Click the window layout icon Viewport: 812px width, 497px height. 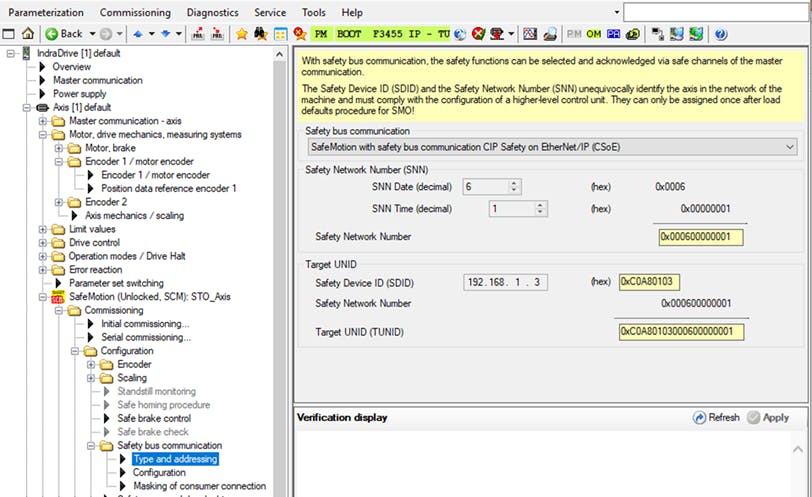tap(8, 34)
